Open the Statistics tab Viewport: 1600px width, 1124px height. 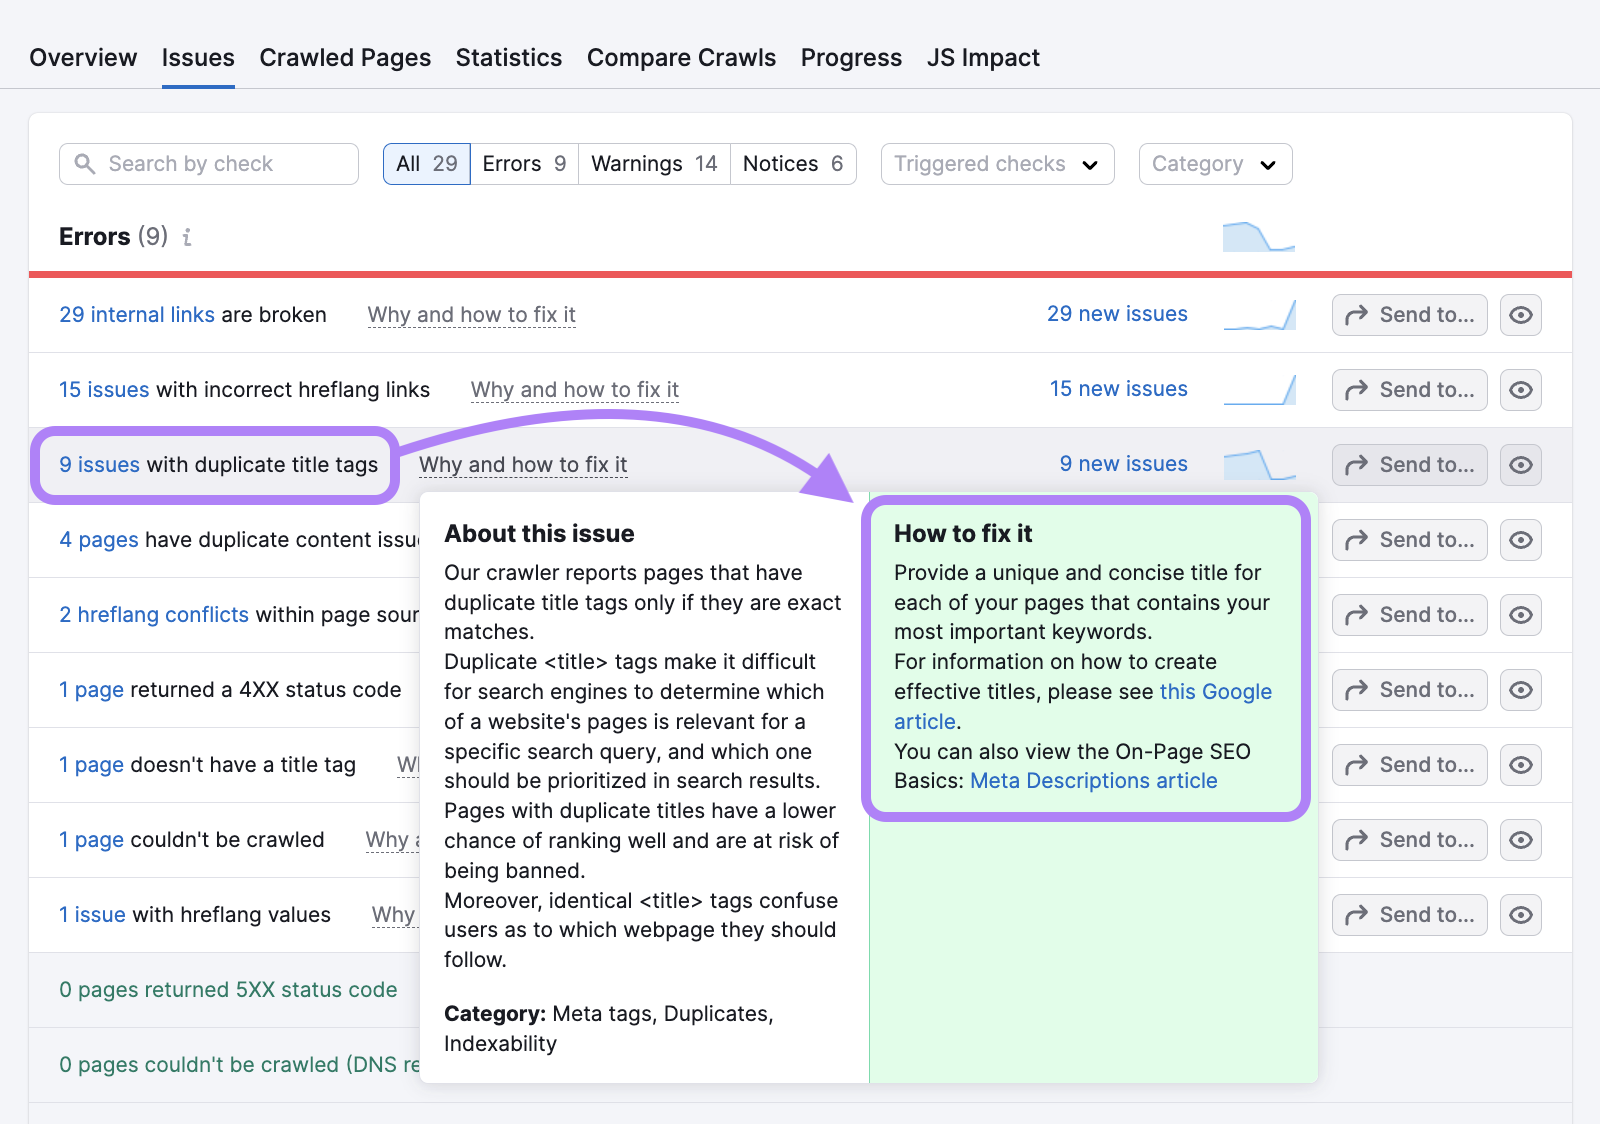tap(509, 58)
